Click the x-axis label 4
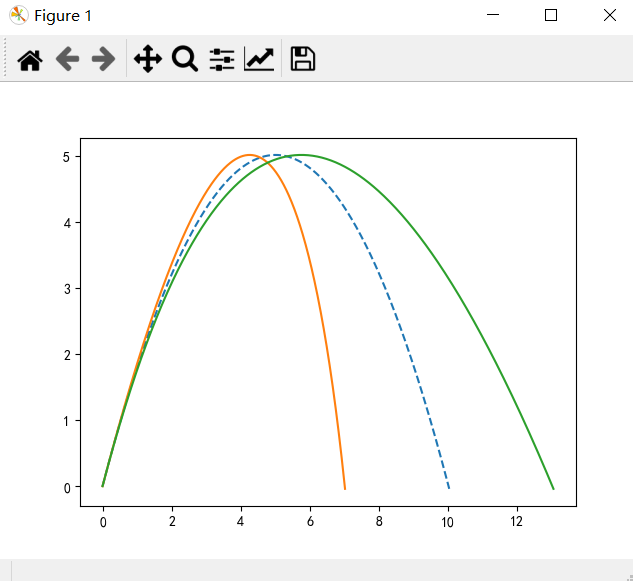Screen dimensions: 633x581 pyautogui.click(x=241, y=522)
